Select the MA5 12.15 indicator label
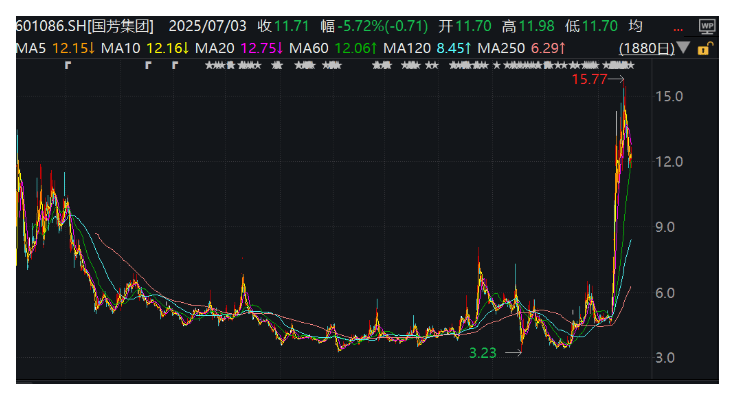 tap(55, 48)
